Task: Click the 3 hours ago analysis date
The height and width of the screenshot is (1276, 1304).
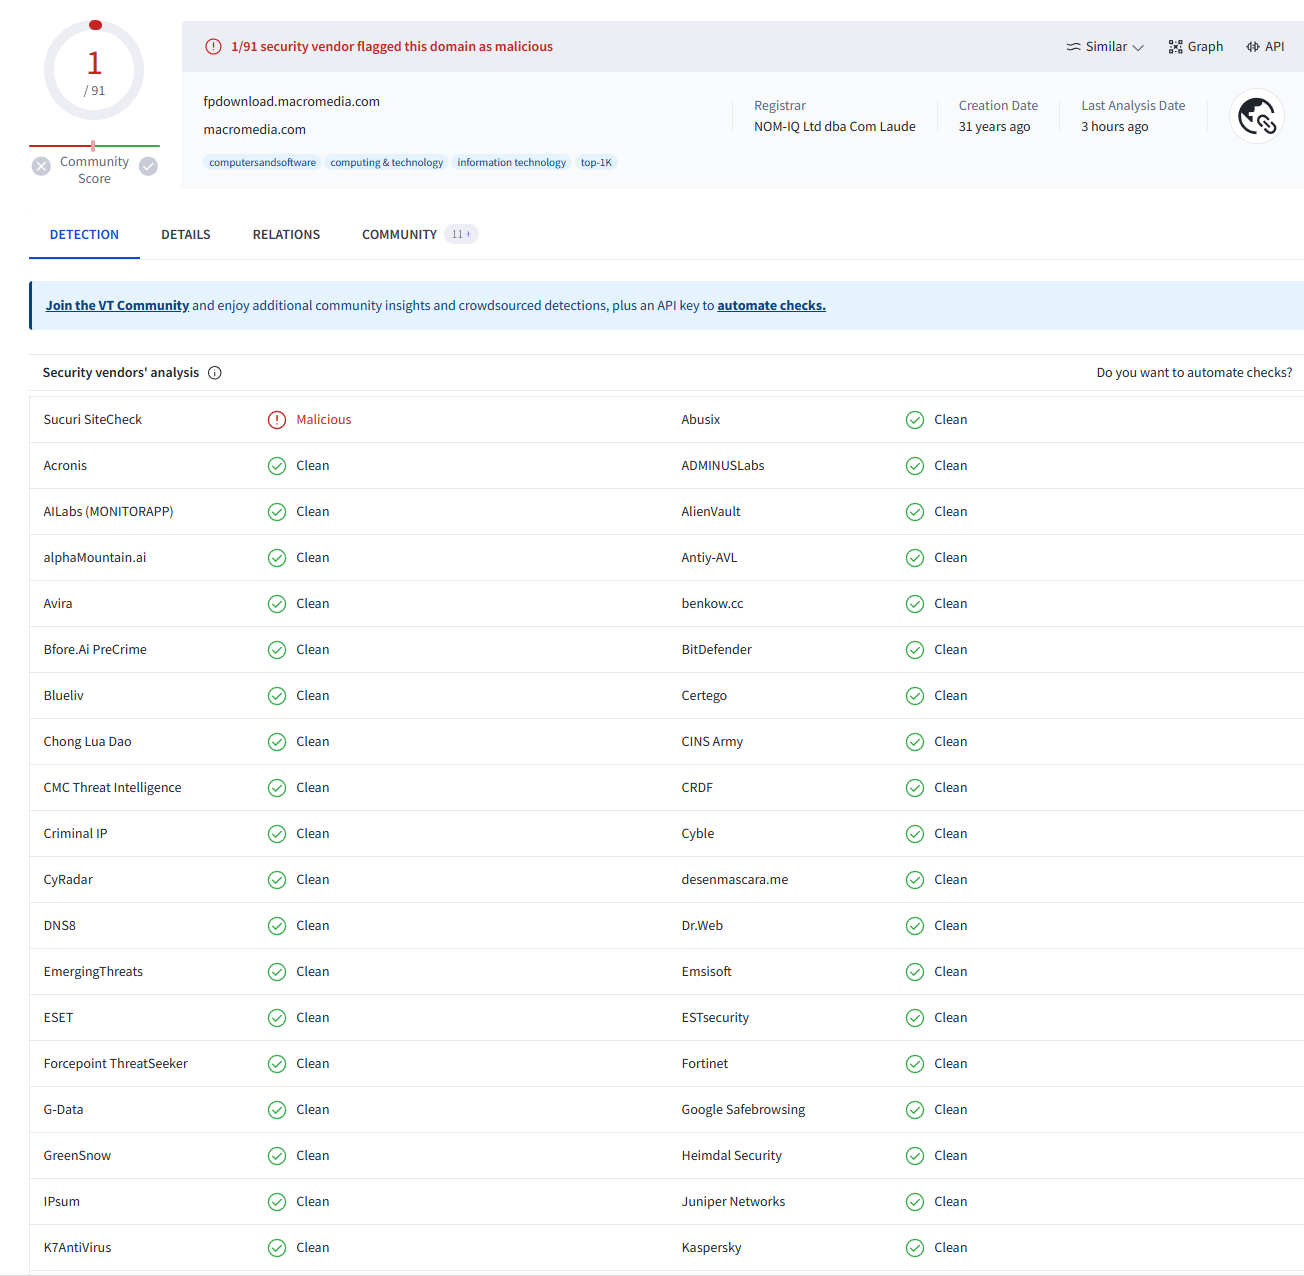Action: point(1114,127)
